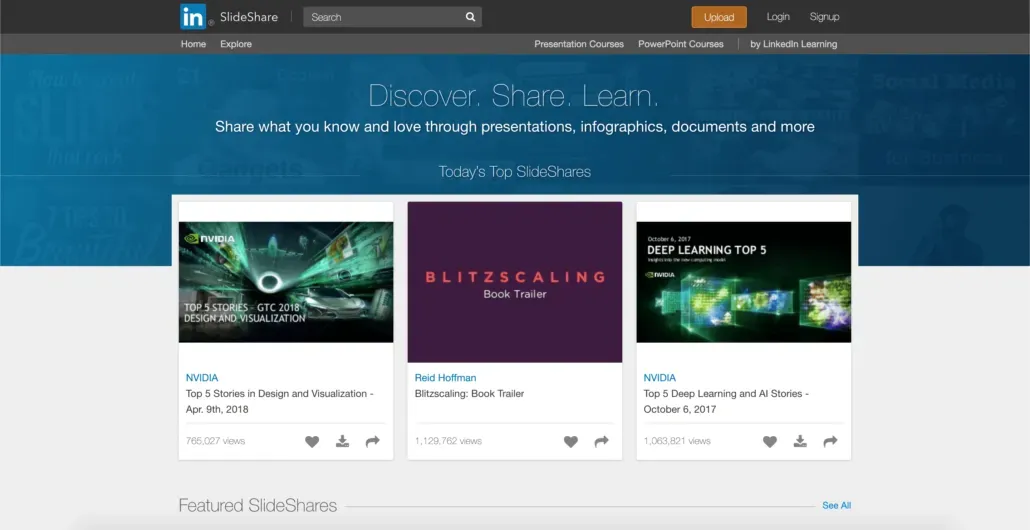Click the Featured SlideShares heading

point(258,506)
